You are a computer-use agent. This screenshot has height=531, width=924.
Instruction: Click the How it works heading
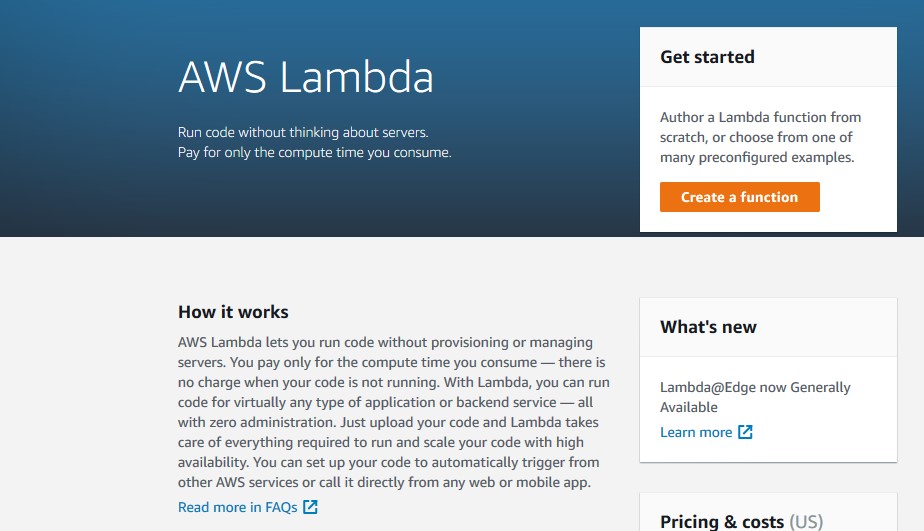pyautogui.click(x=233, y=312)
